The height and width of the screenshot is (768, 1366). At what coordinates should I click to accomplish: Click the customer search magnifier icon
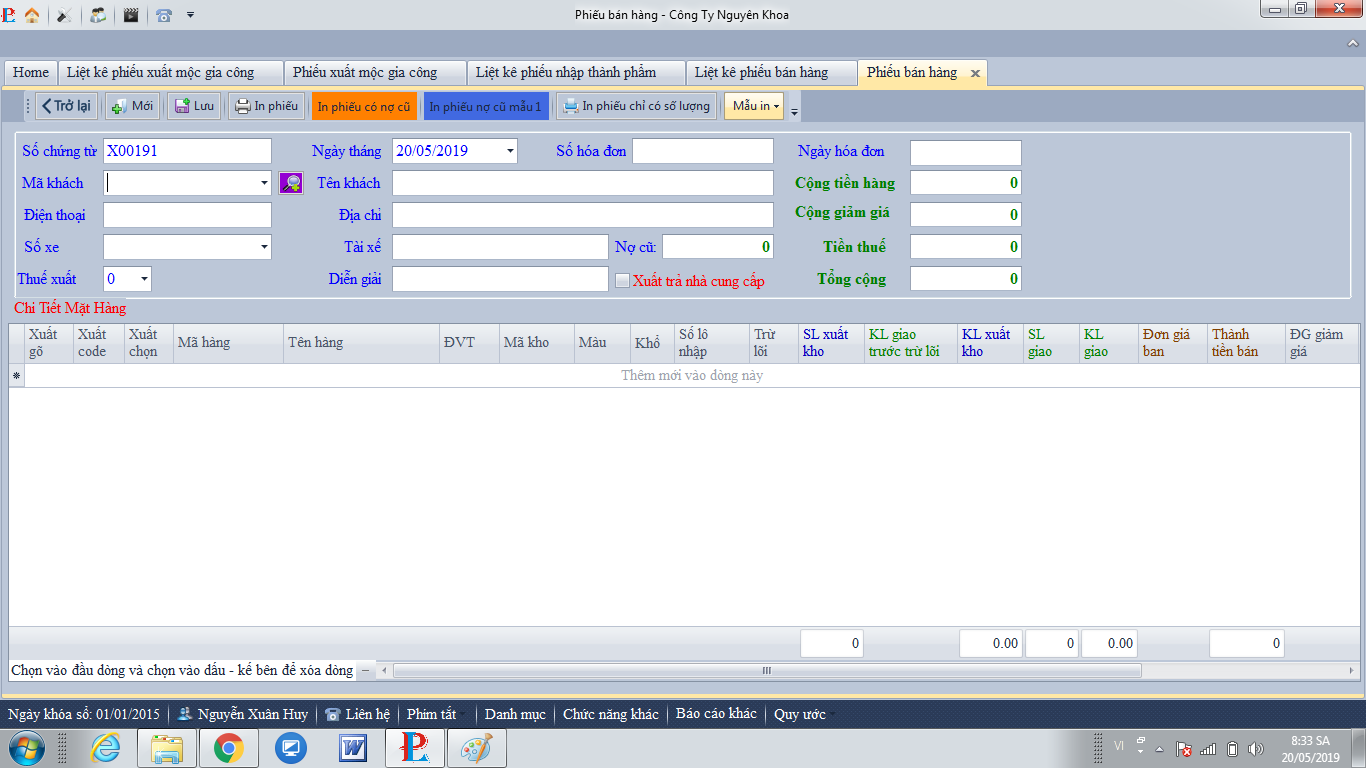pos(291,183)
